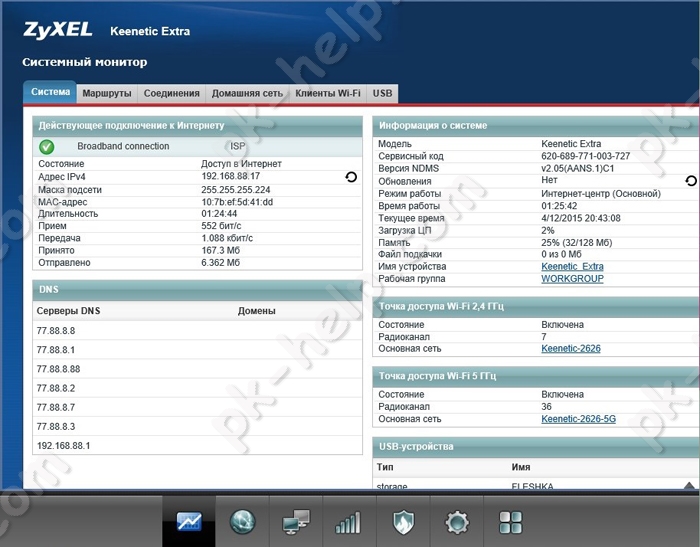Click the MAC address 10:7b:ef:5d:41:dd
The image size is (700, 547).
pos(237,202)
